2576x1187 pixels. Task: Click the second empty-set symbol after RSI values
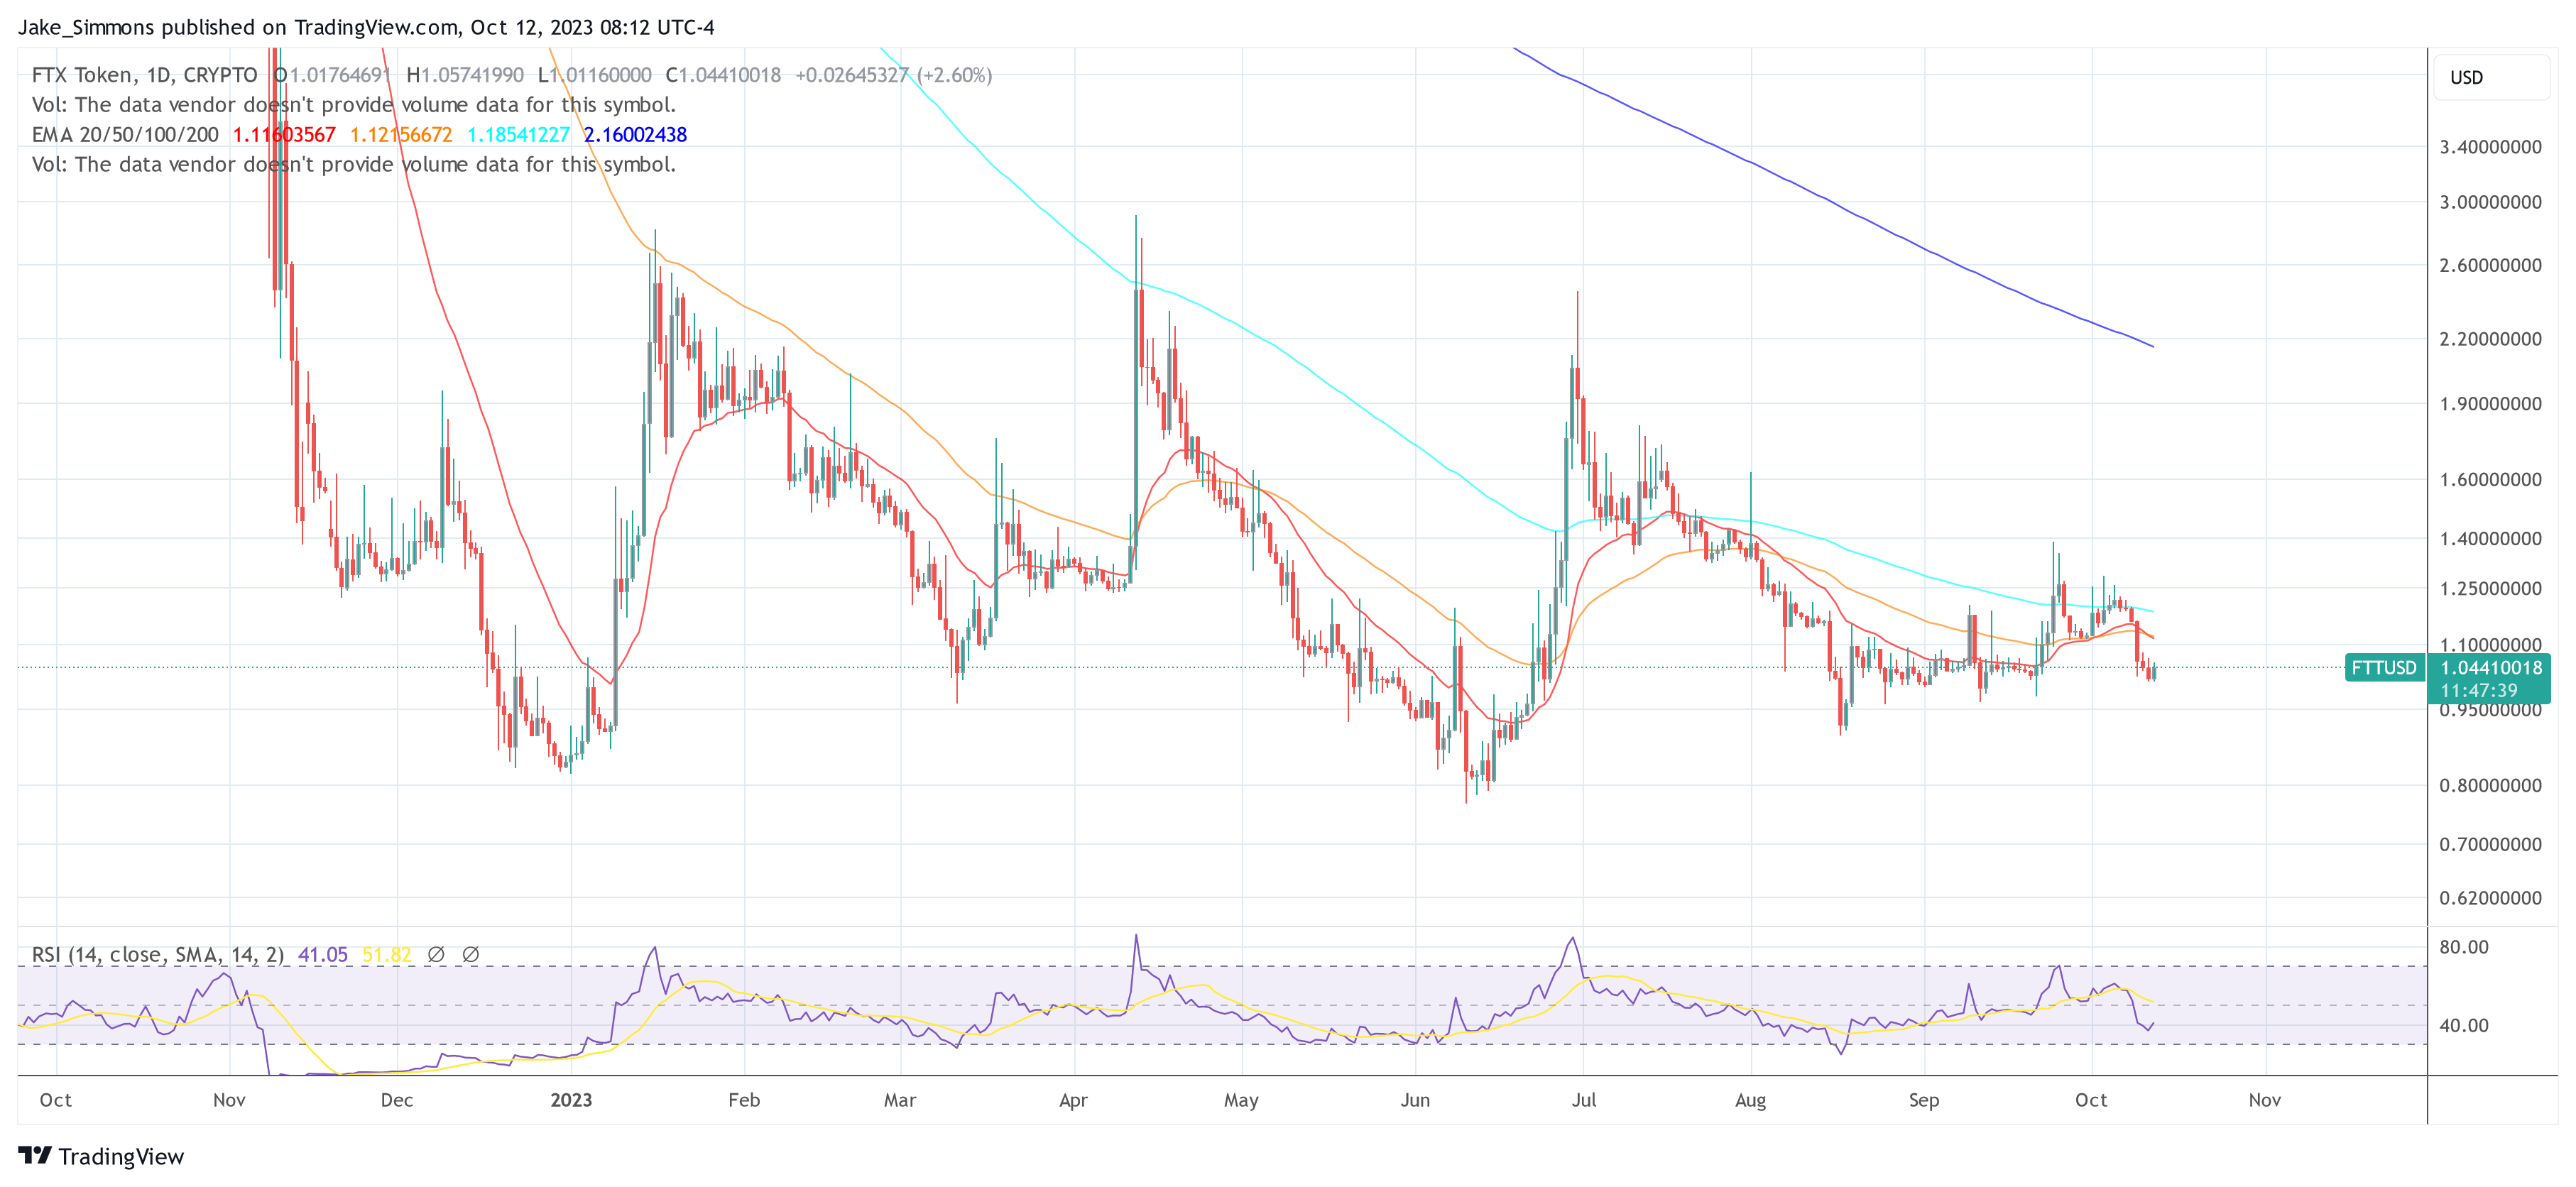coord(470,954)
